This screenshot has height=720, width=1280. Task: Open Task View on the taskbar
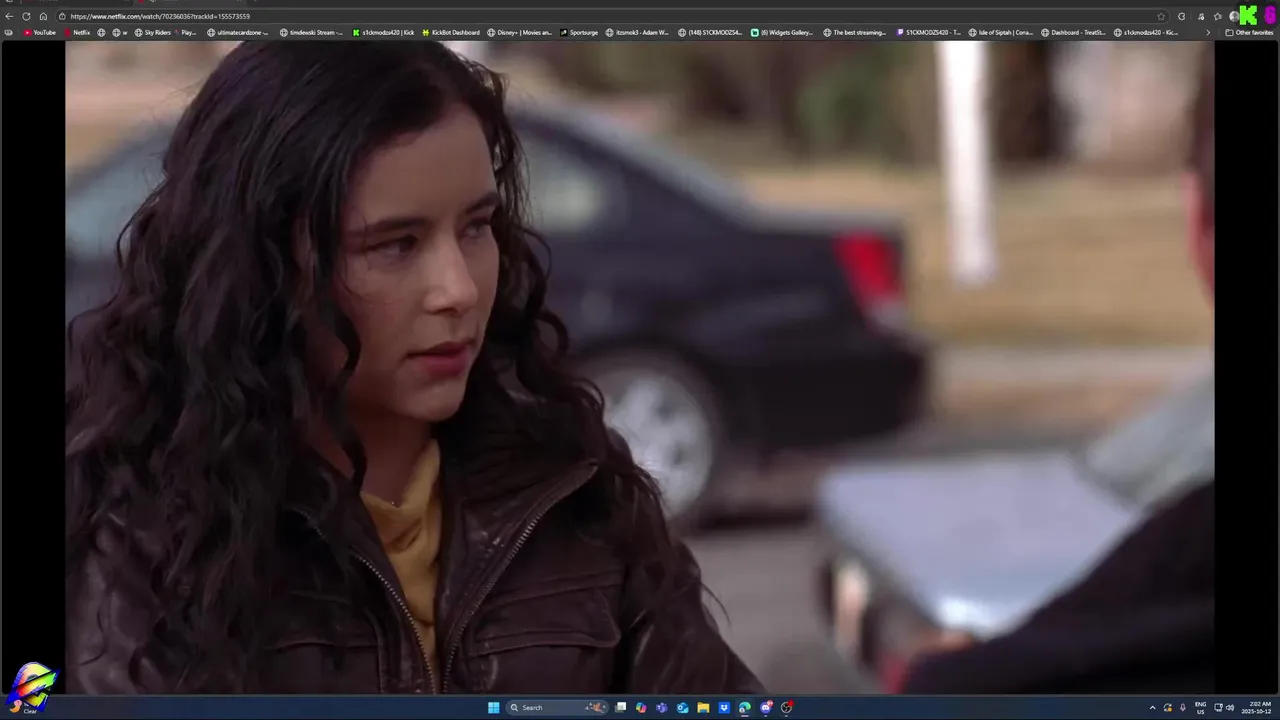(620, 707)
